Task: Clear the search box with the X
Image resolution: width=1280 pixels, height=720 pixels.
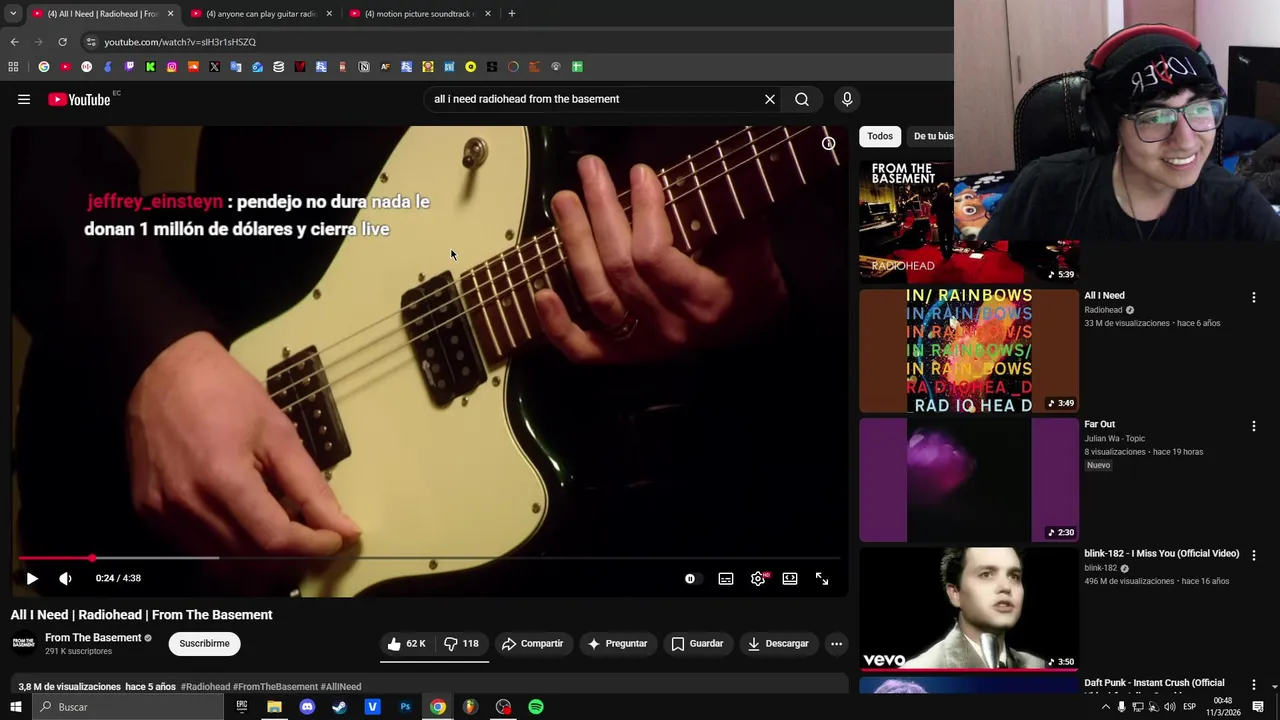Action: pos(770,99)
